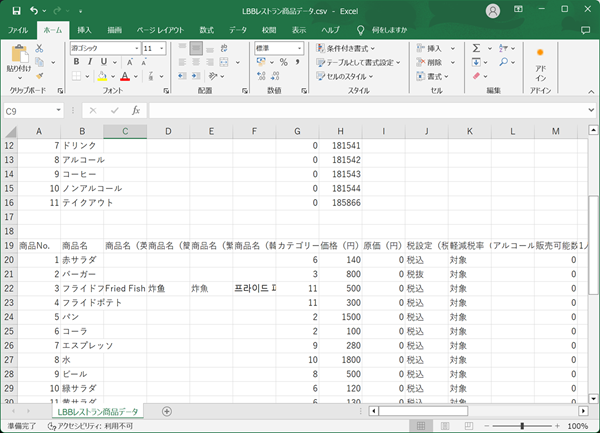Click the user account profile icon

click(492, 10)
